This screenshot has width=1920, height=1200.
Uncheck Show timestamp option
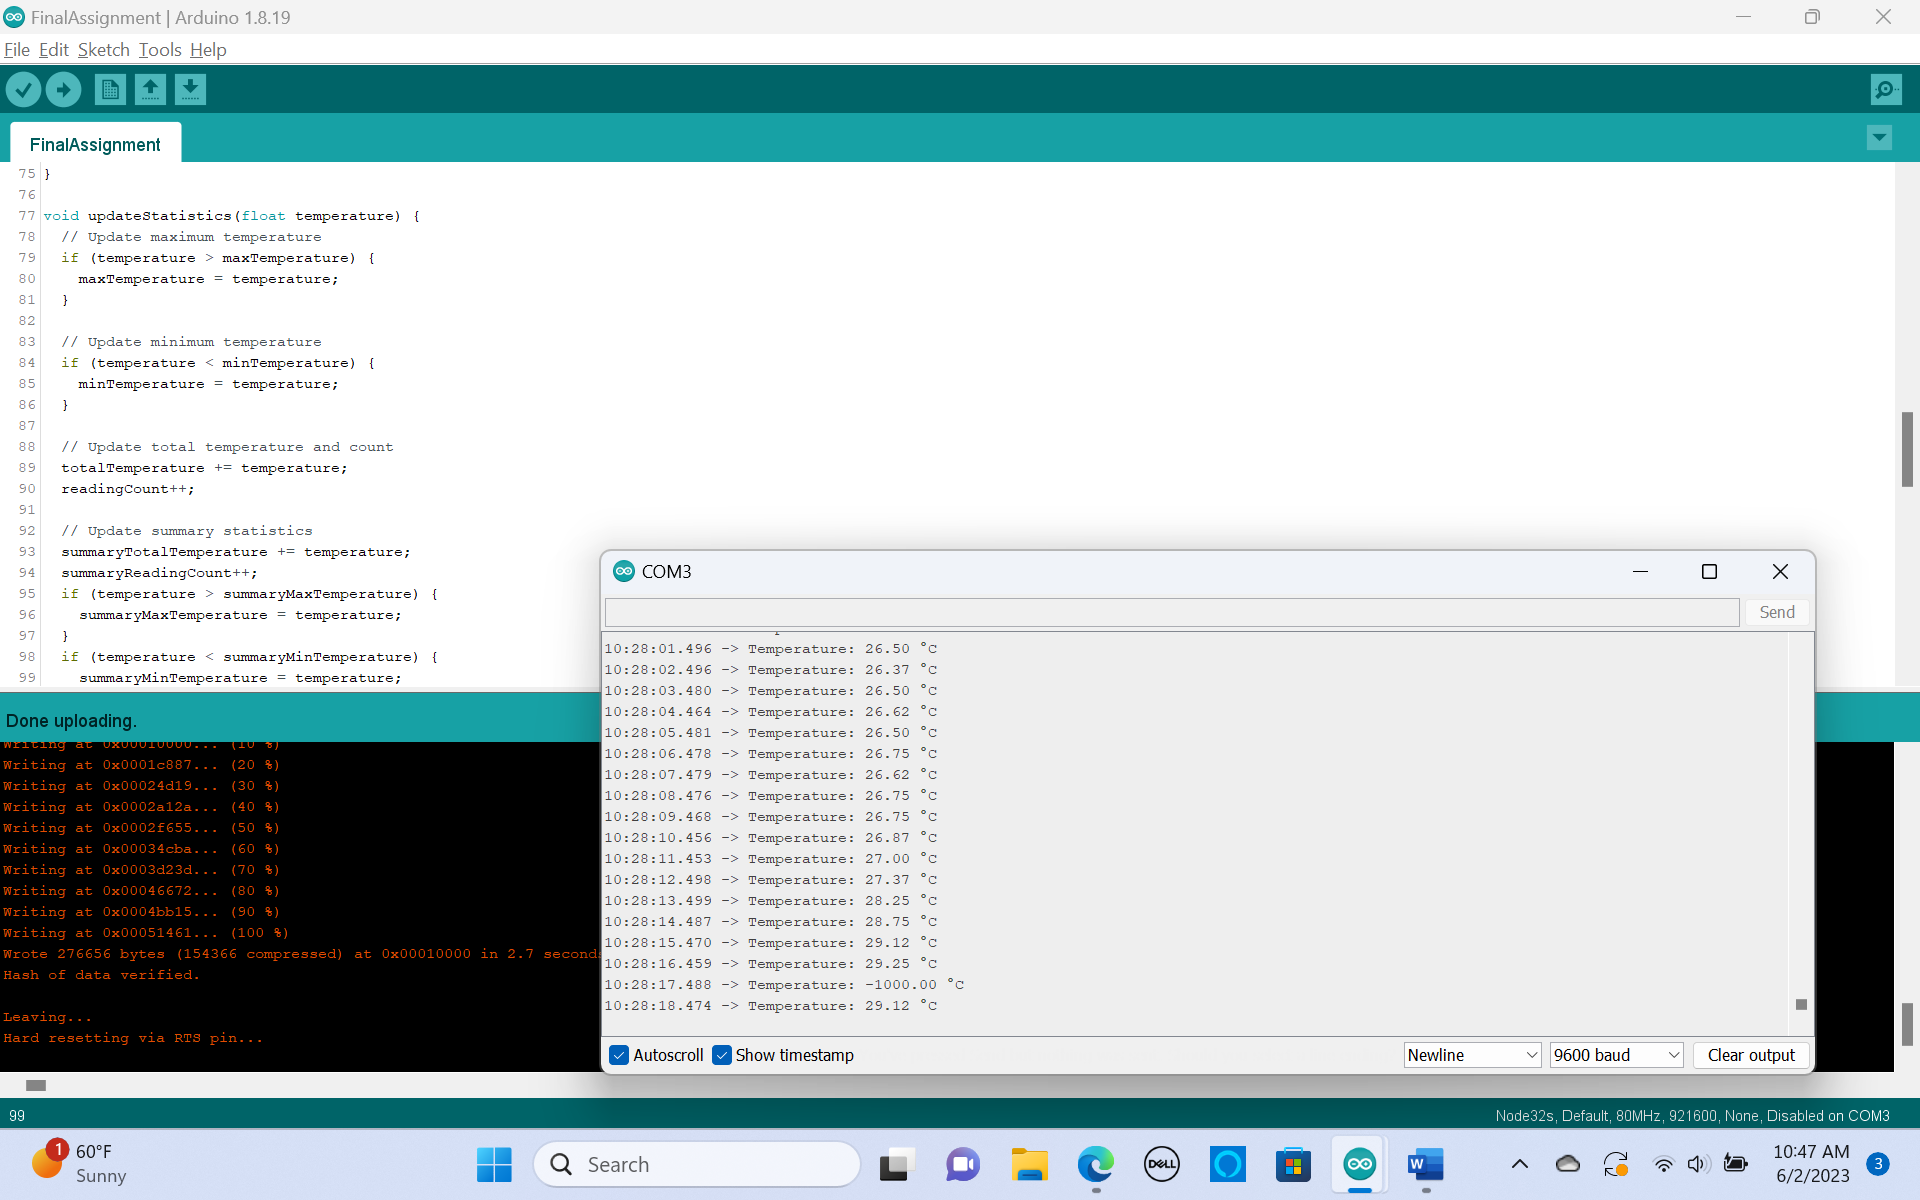pos(722,1055)
